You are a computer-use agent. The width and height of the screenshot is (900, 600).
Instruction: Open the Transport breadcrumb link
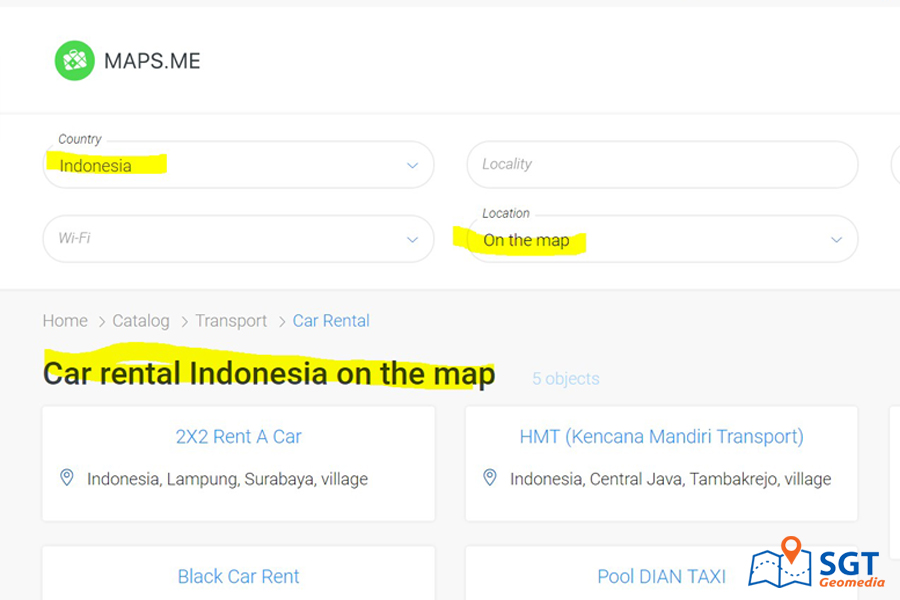click(x=231, y=320)
